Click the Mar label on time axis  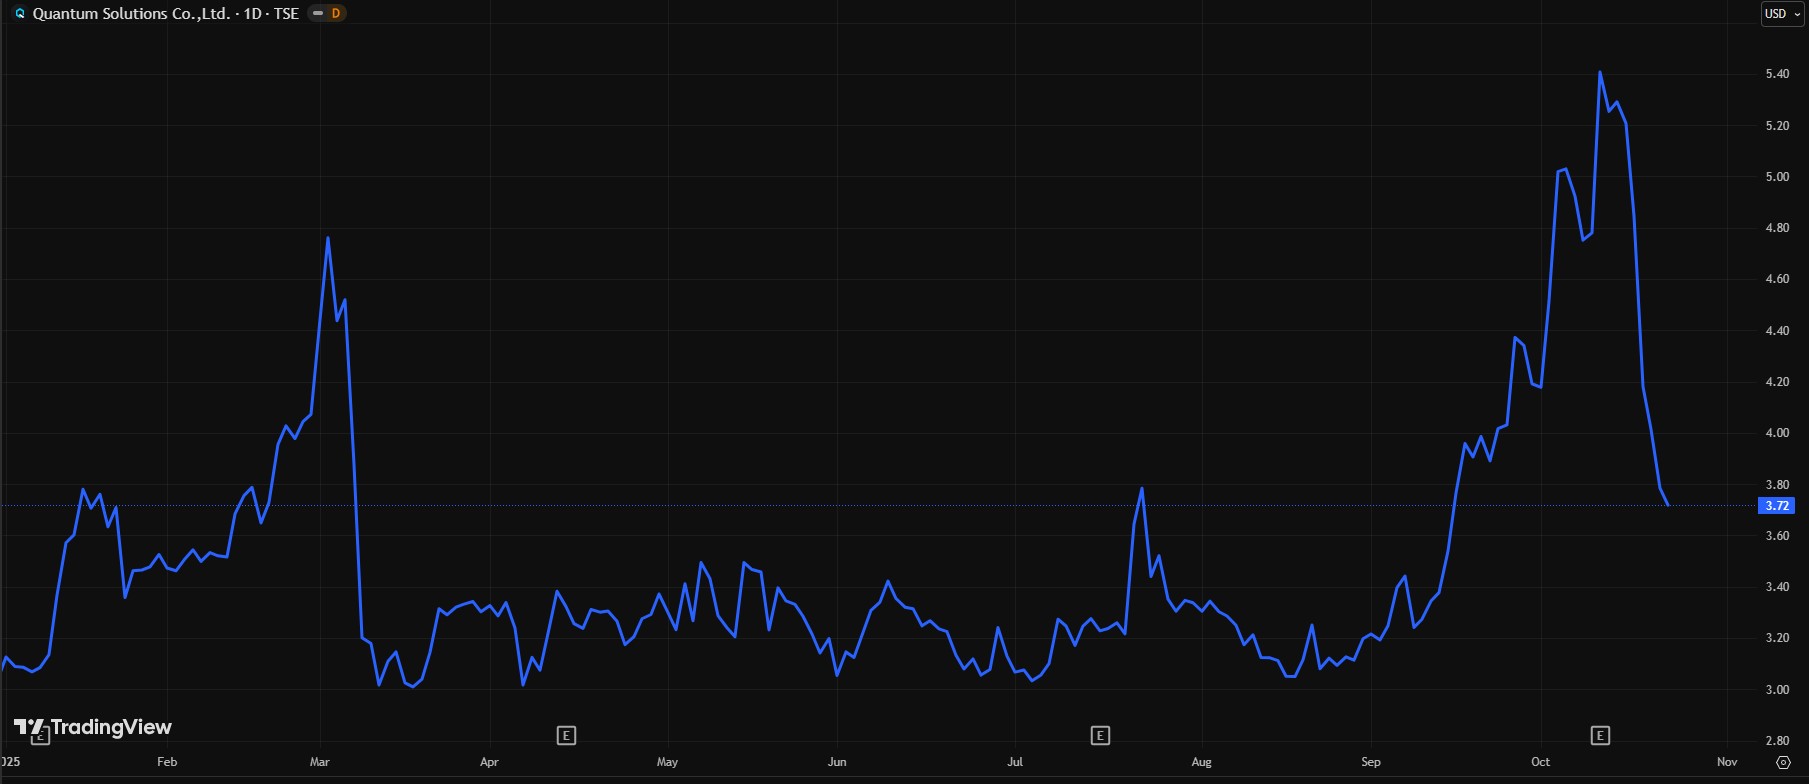[x=320, y=762]
